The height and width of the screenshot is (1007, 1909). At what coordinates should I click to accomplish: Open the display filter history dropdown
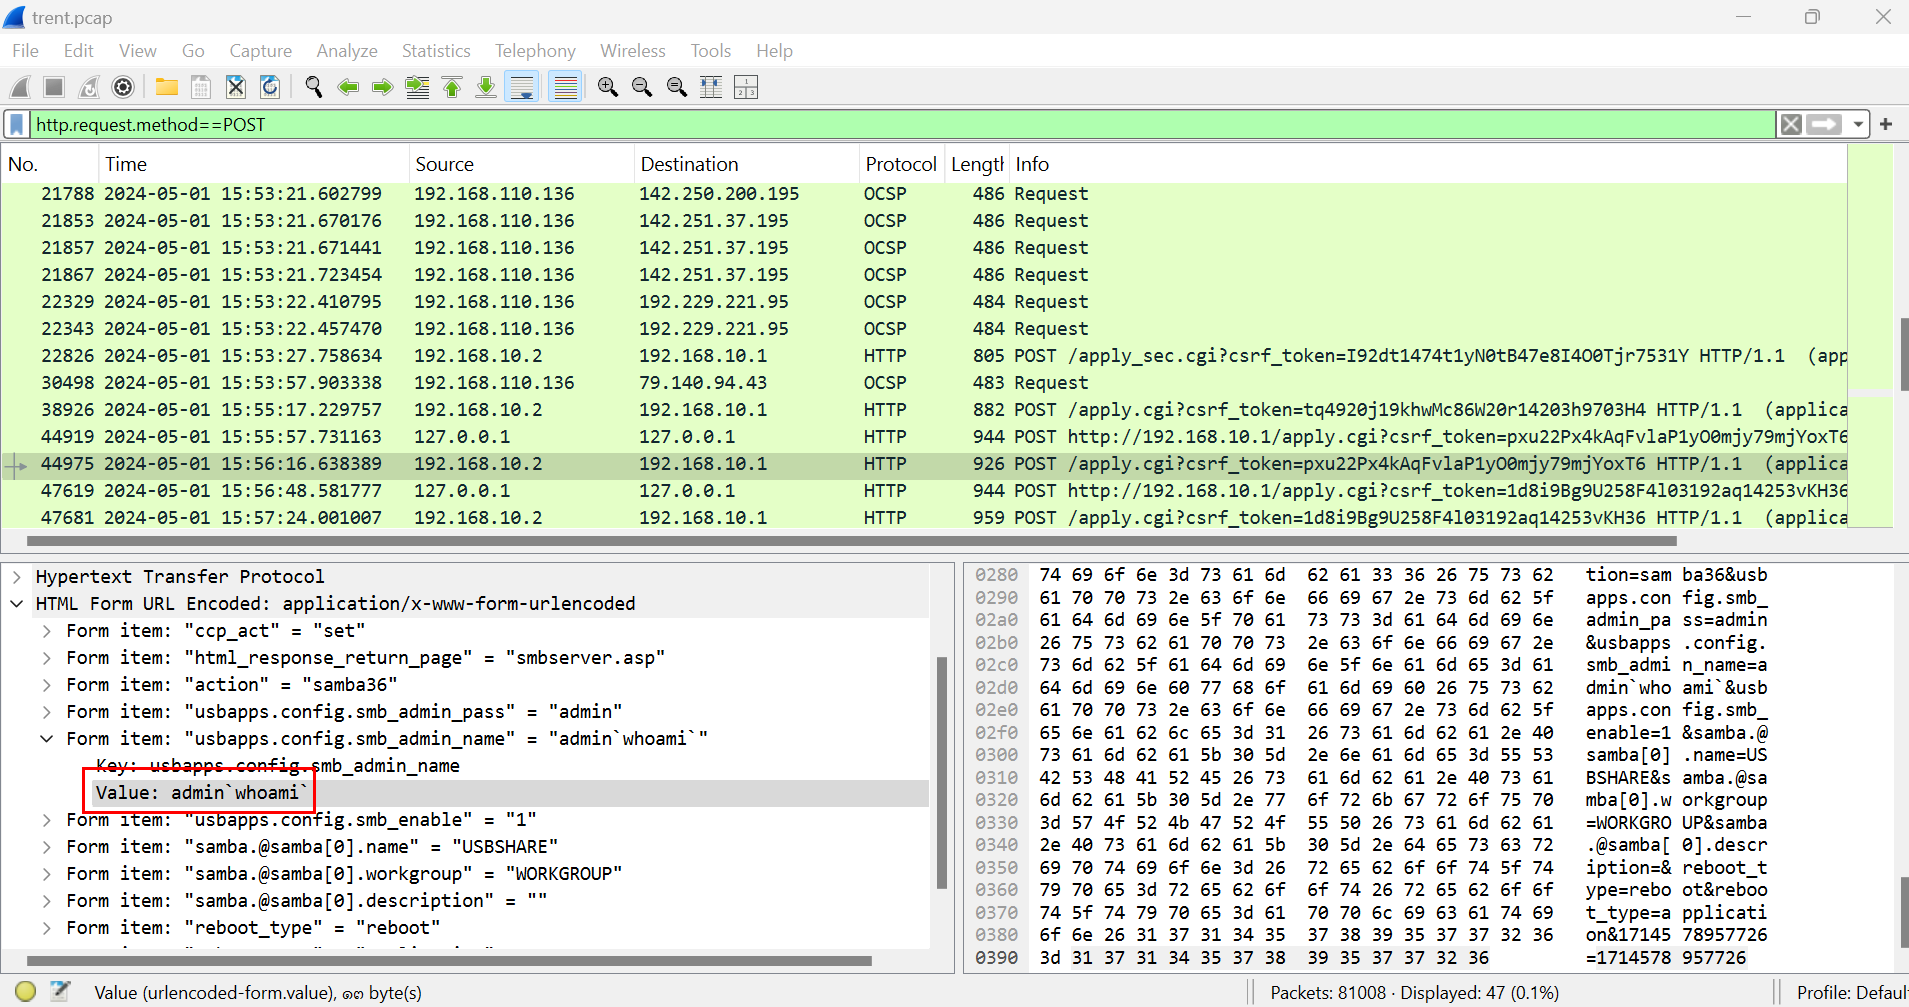coord(1857,125)
